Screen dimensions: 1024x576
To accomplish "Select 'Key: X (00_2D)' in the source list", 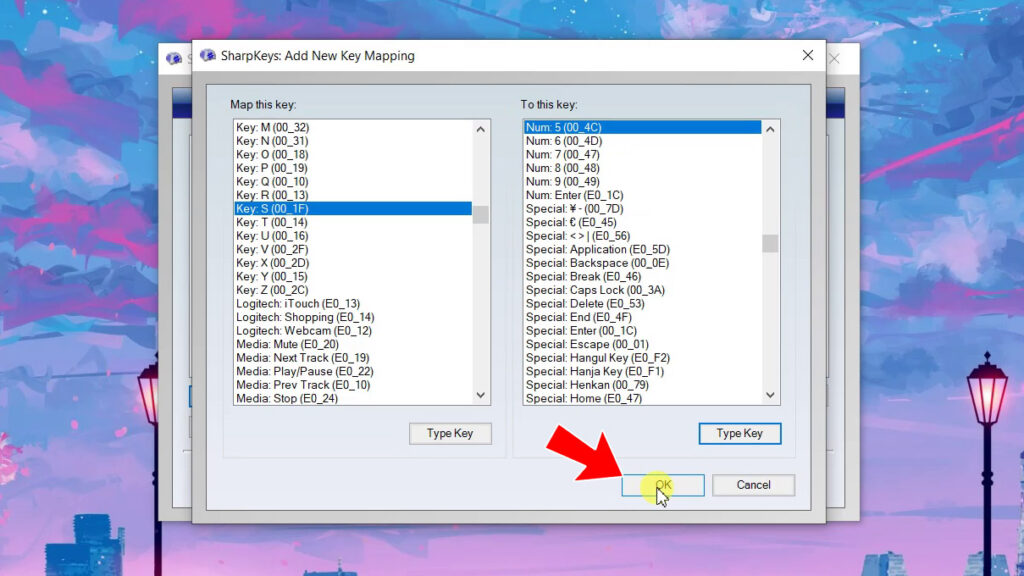I will tap(353, 263).
